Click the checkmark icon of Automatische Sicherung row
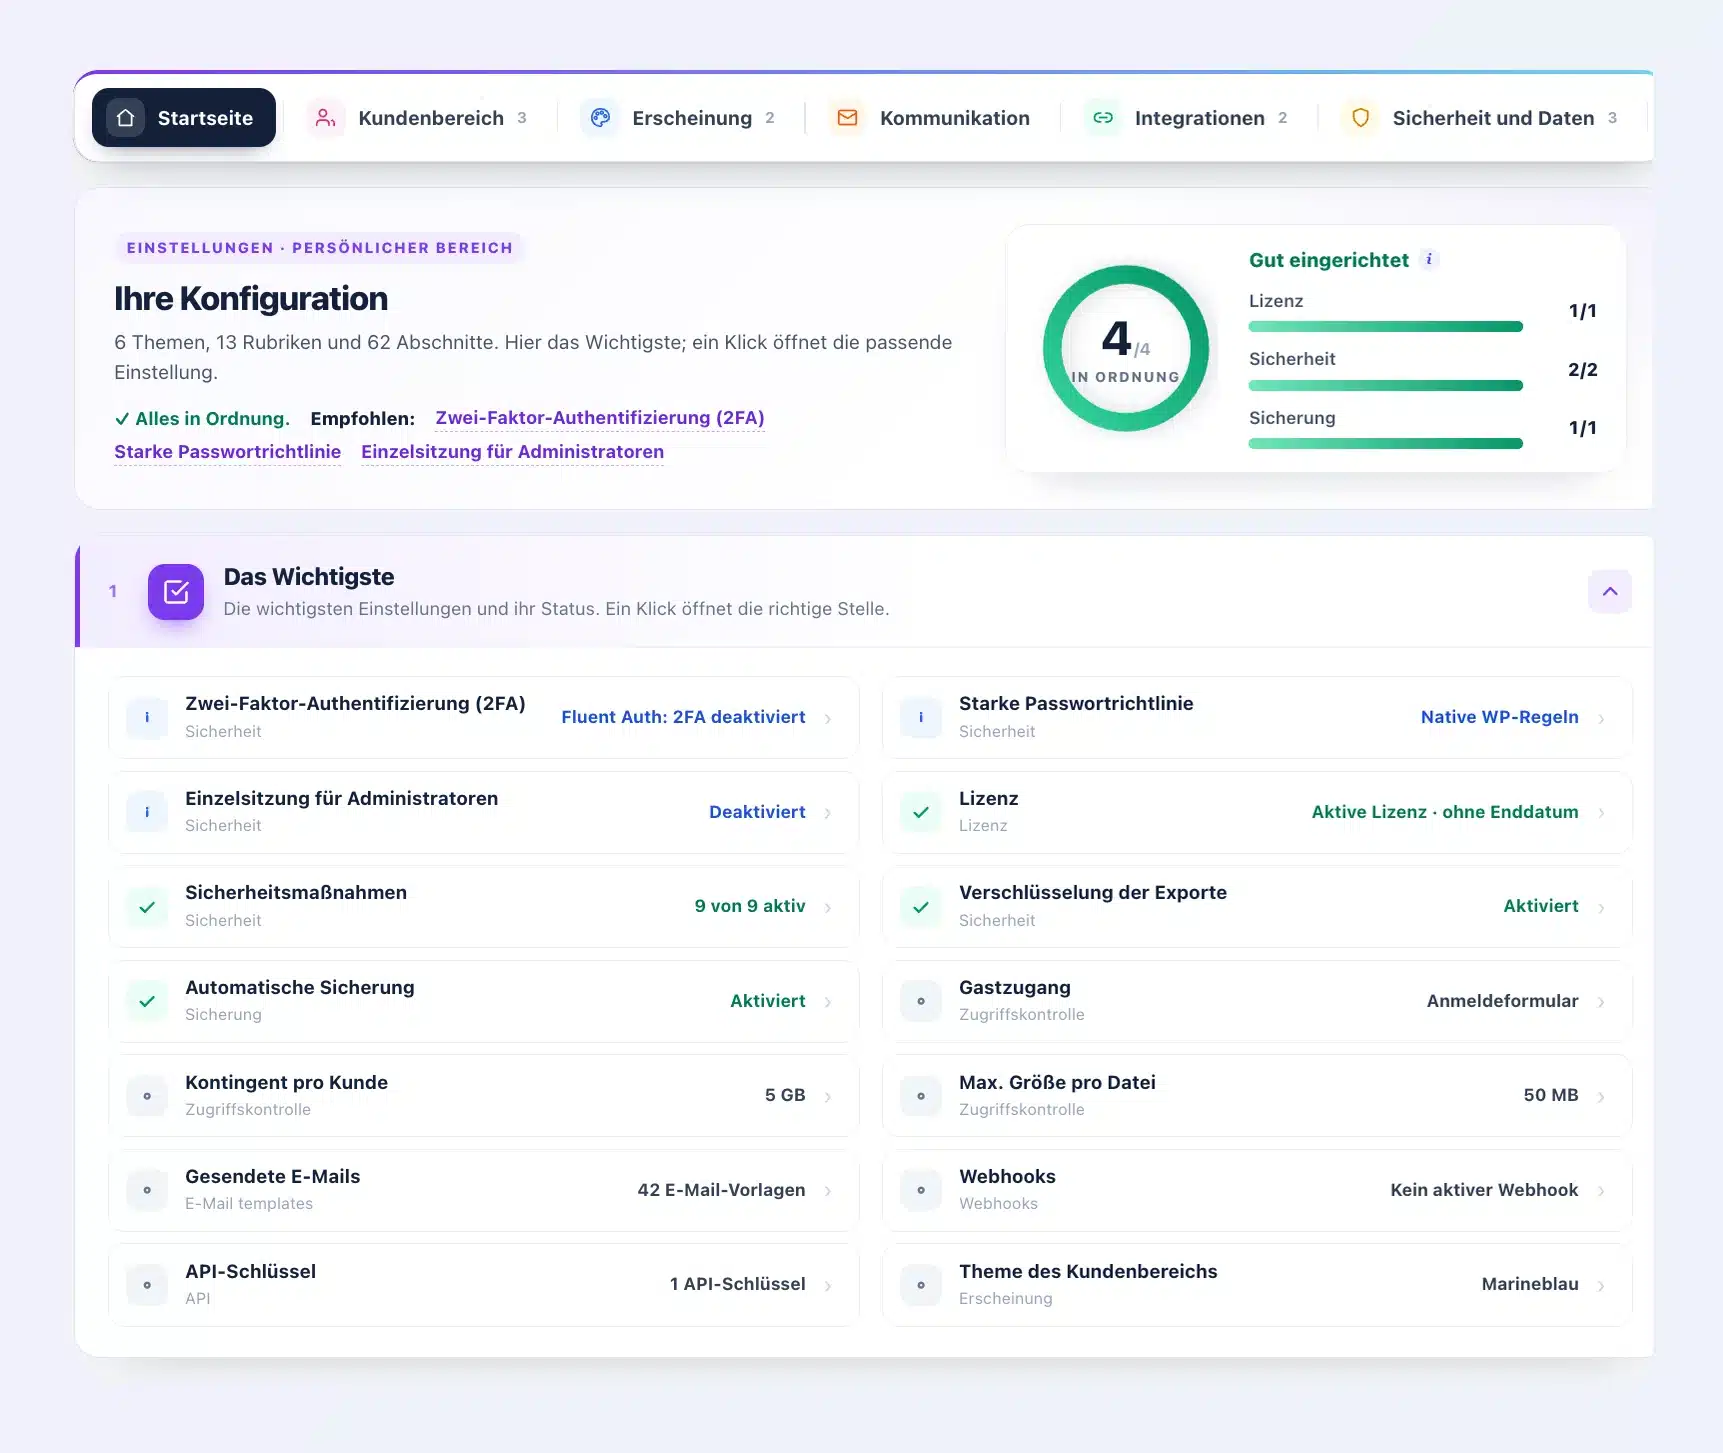Screen dimensions: 1723x1453 (147, 1001)
